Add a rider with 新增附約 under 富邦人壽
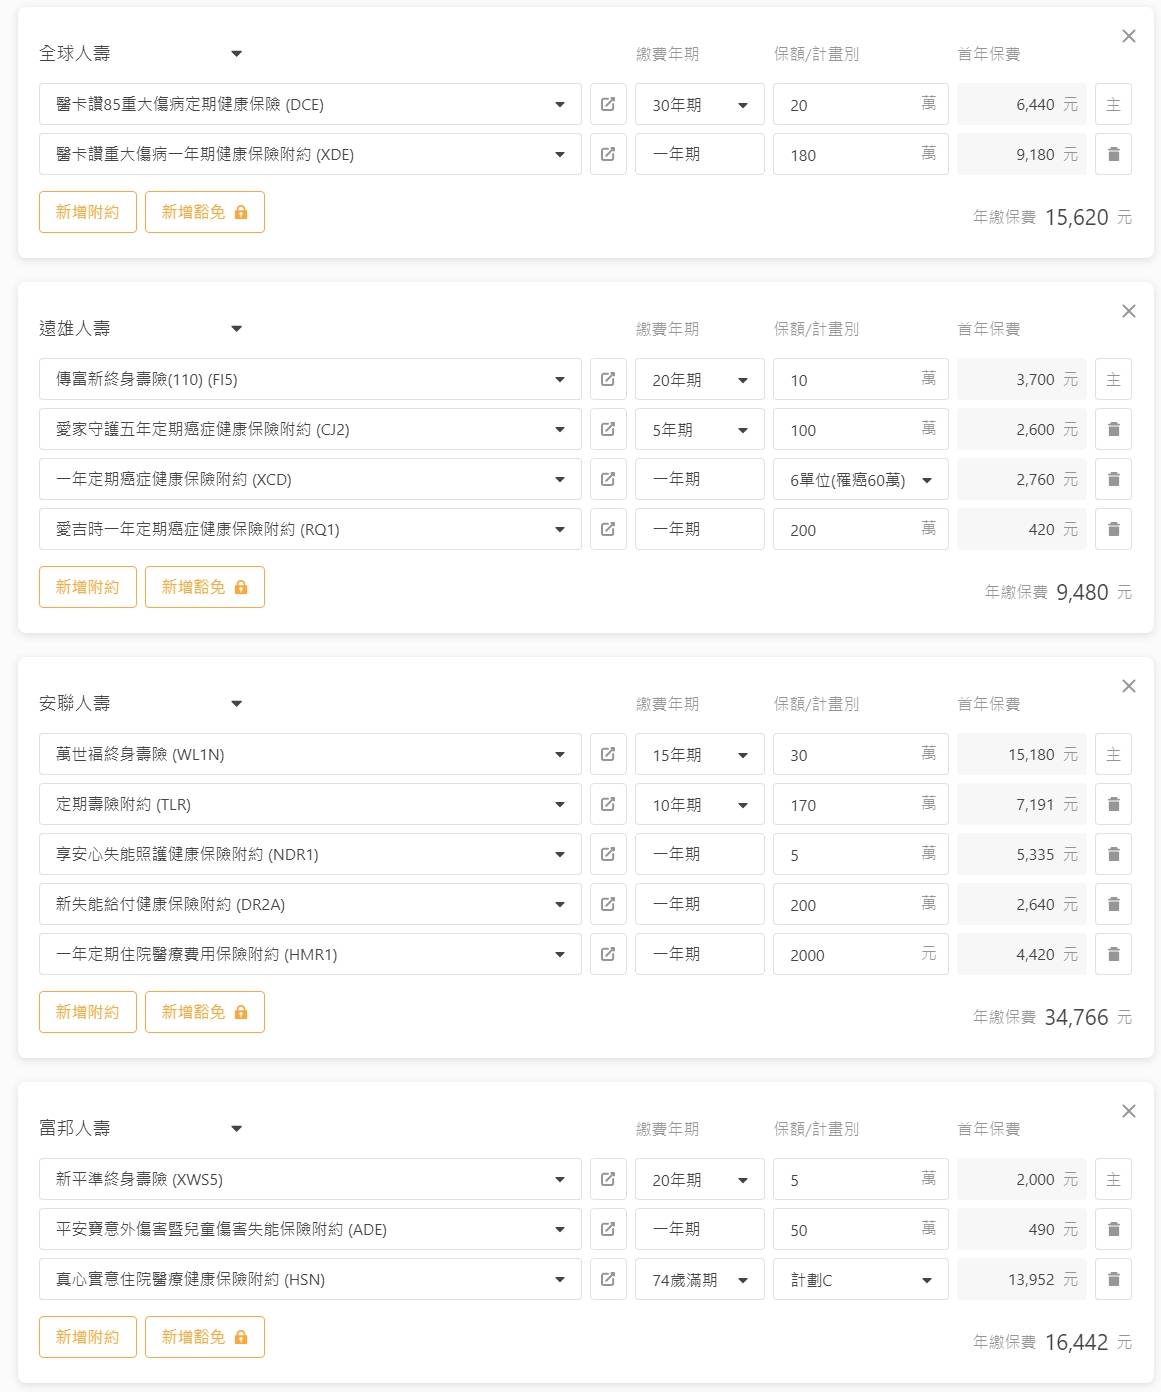Image resolution: width=1161 pixels, height=1392 pixels. [x=88, y=1337]
